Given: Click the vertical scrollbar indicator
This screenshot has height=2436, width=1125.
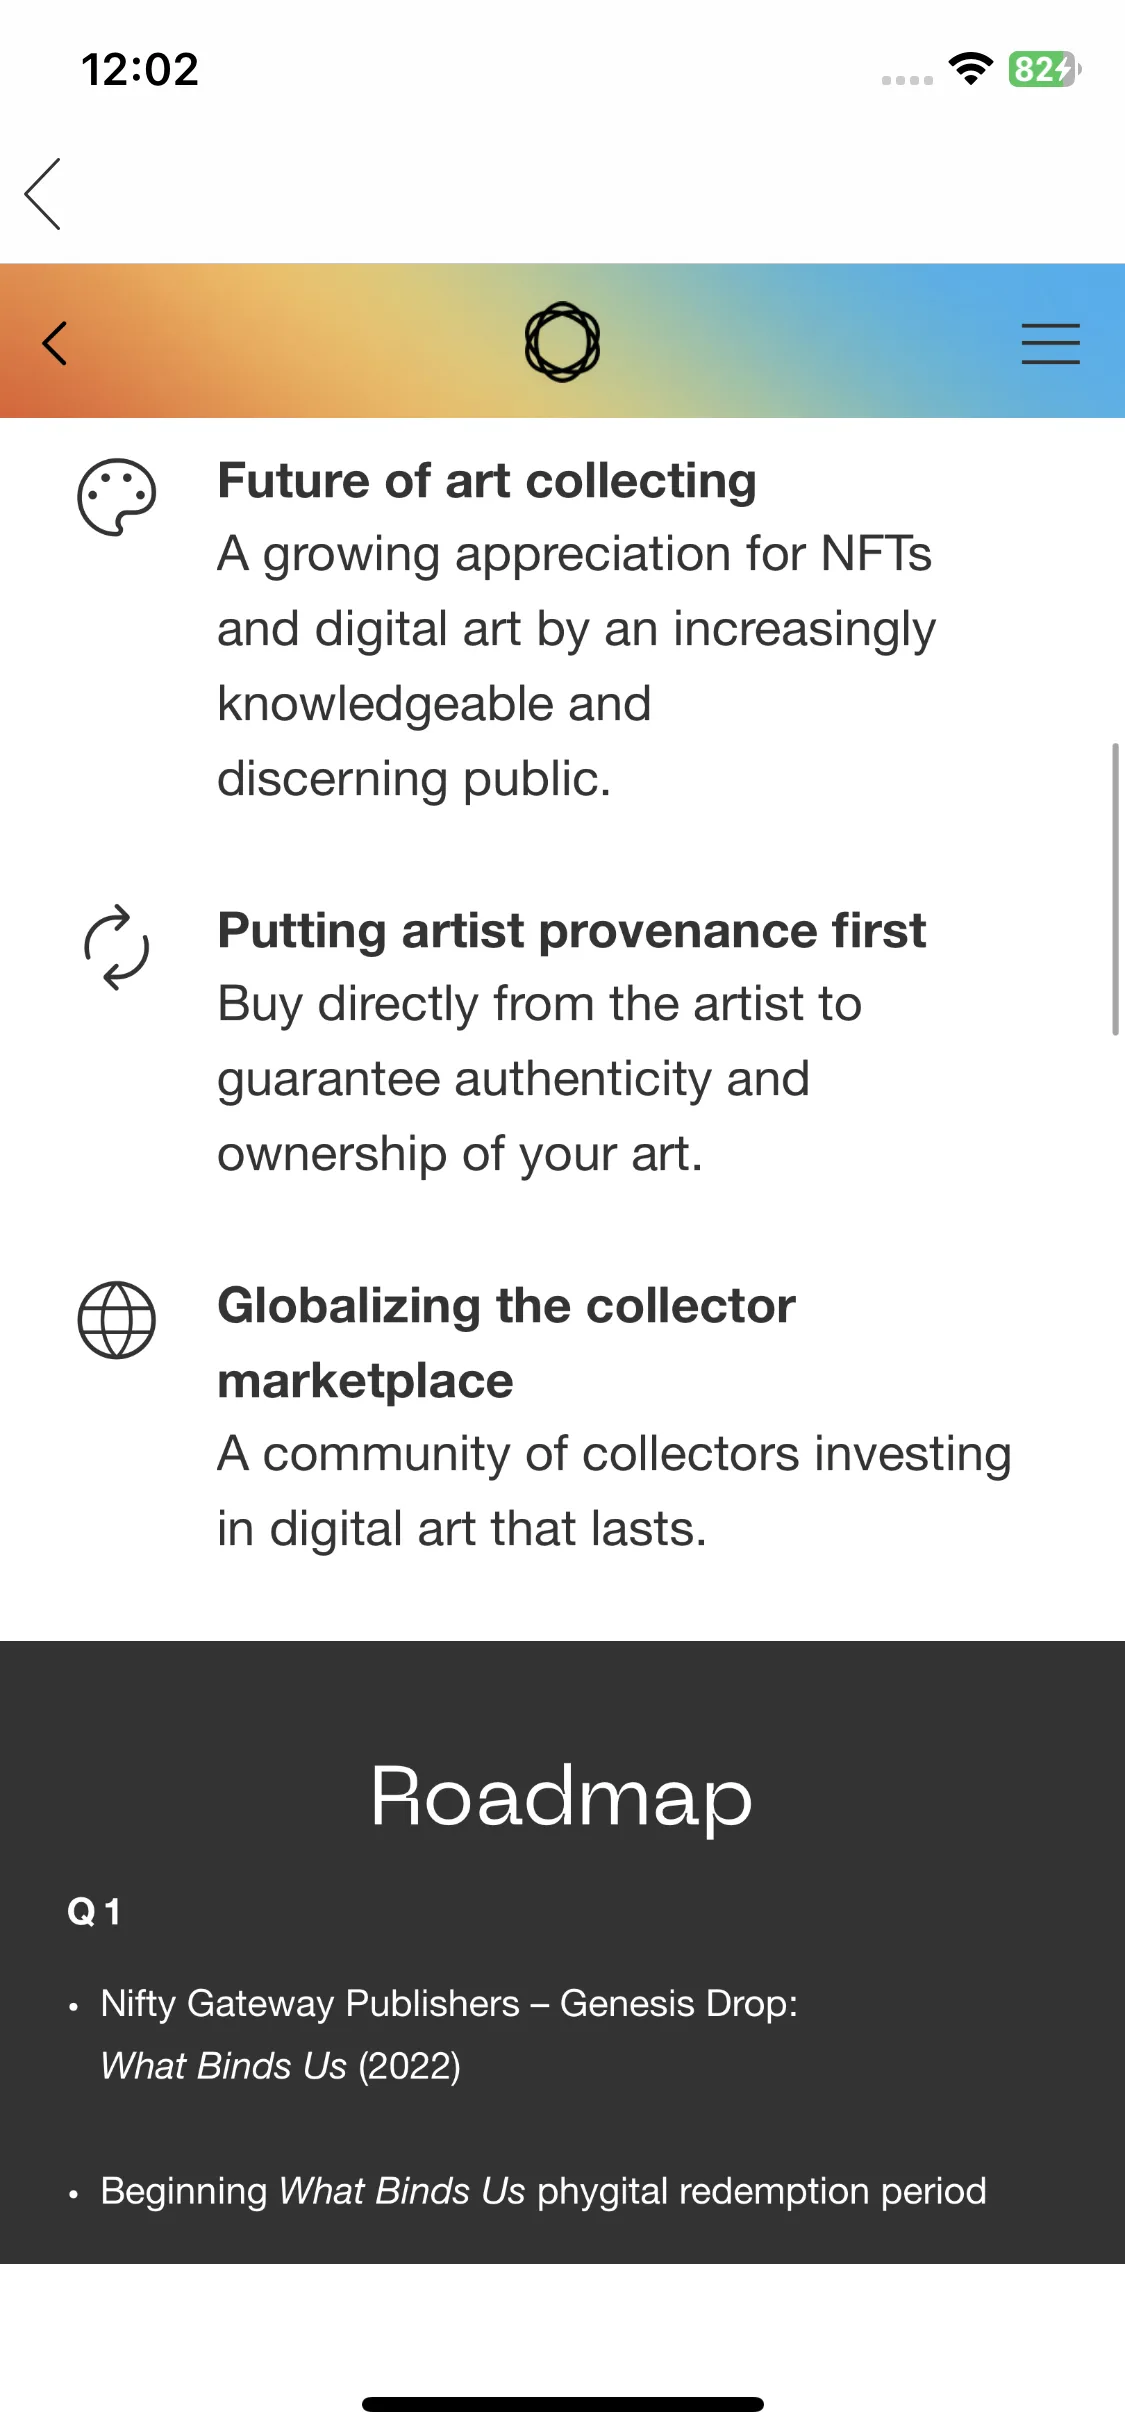Looking at the screenshot, I should coord(1115,889).
